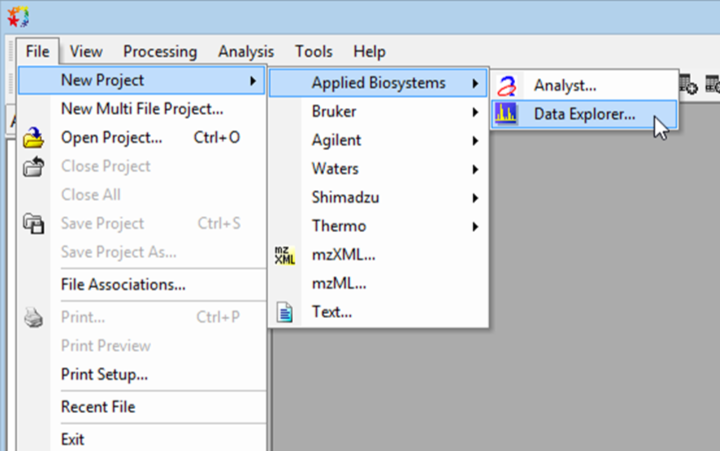The image size is (720, 451).
Task: Click Close Project menu entry
Action: click(141, 166)
